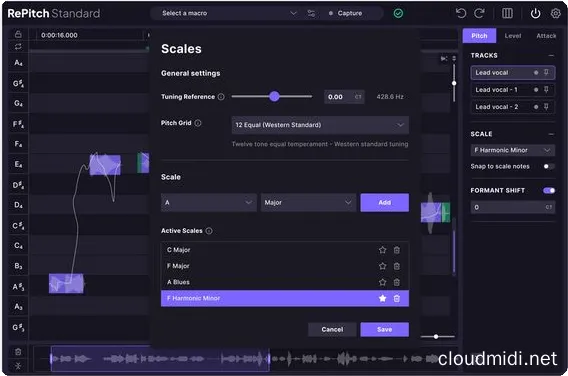Click the Tuning Reference 0.00 value field
Screen dimensions: 568x376
[344, 97]
